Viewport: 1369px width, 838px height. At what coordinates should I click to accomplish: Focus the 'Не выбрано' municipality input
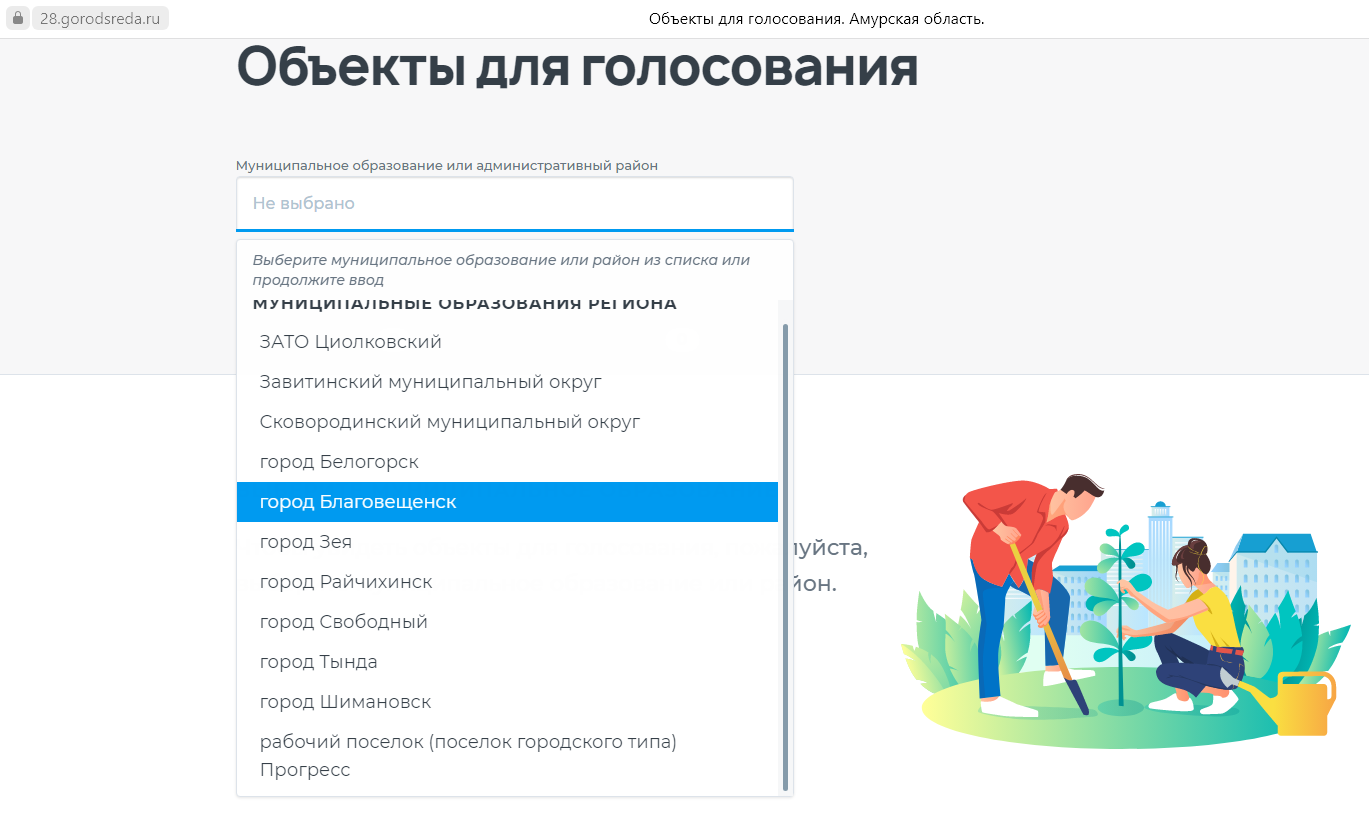514,203
